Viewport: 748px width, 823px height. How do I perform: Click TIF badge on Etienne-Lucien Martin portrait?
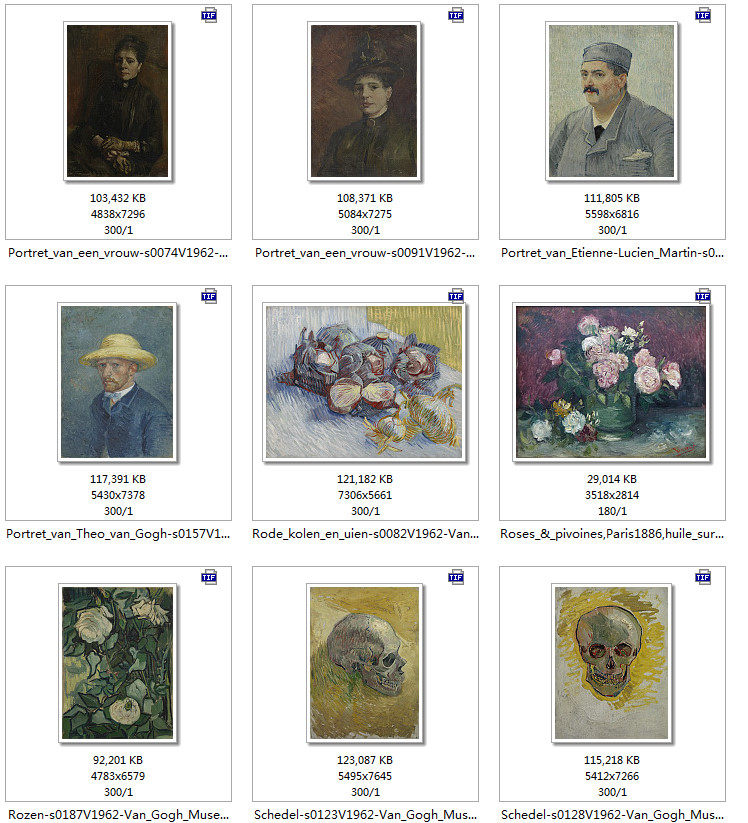click(703, 15)
